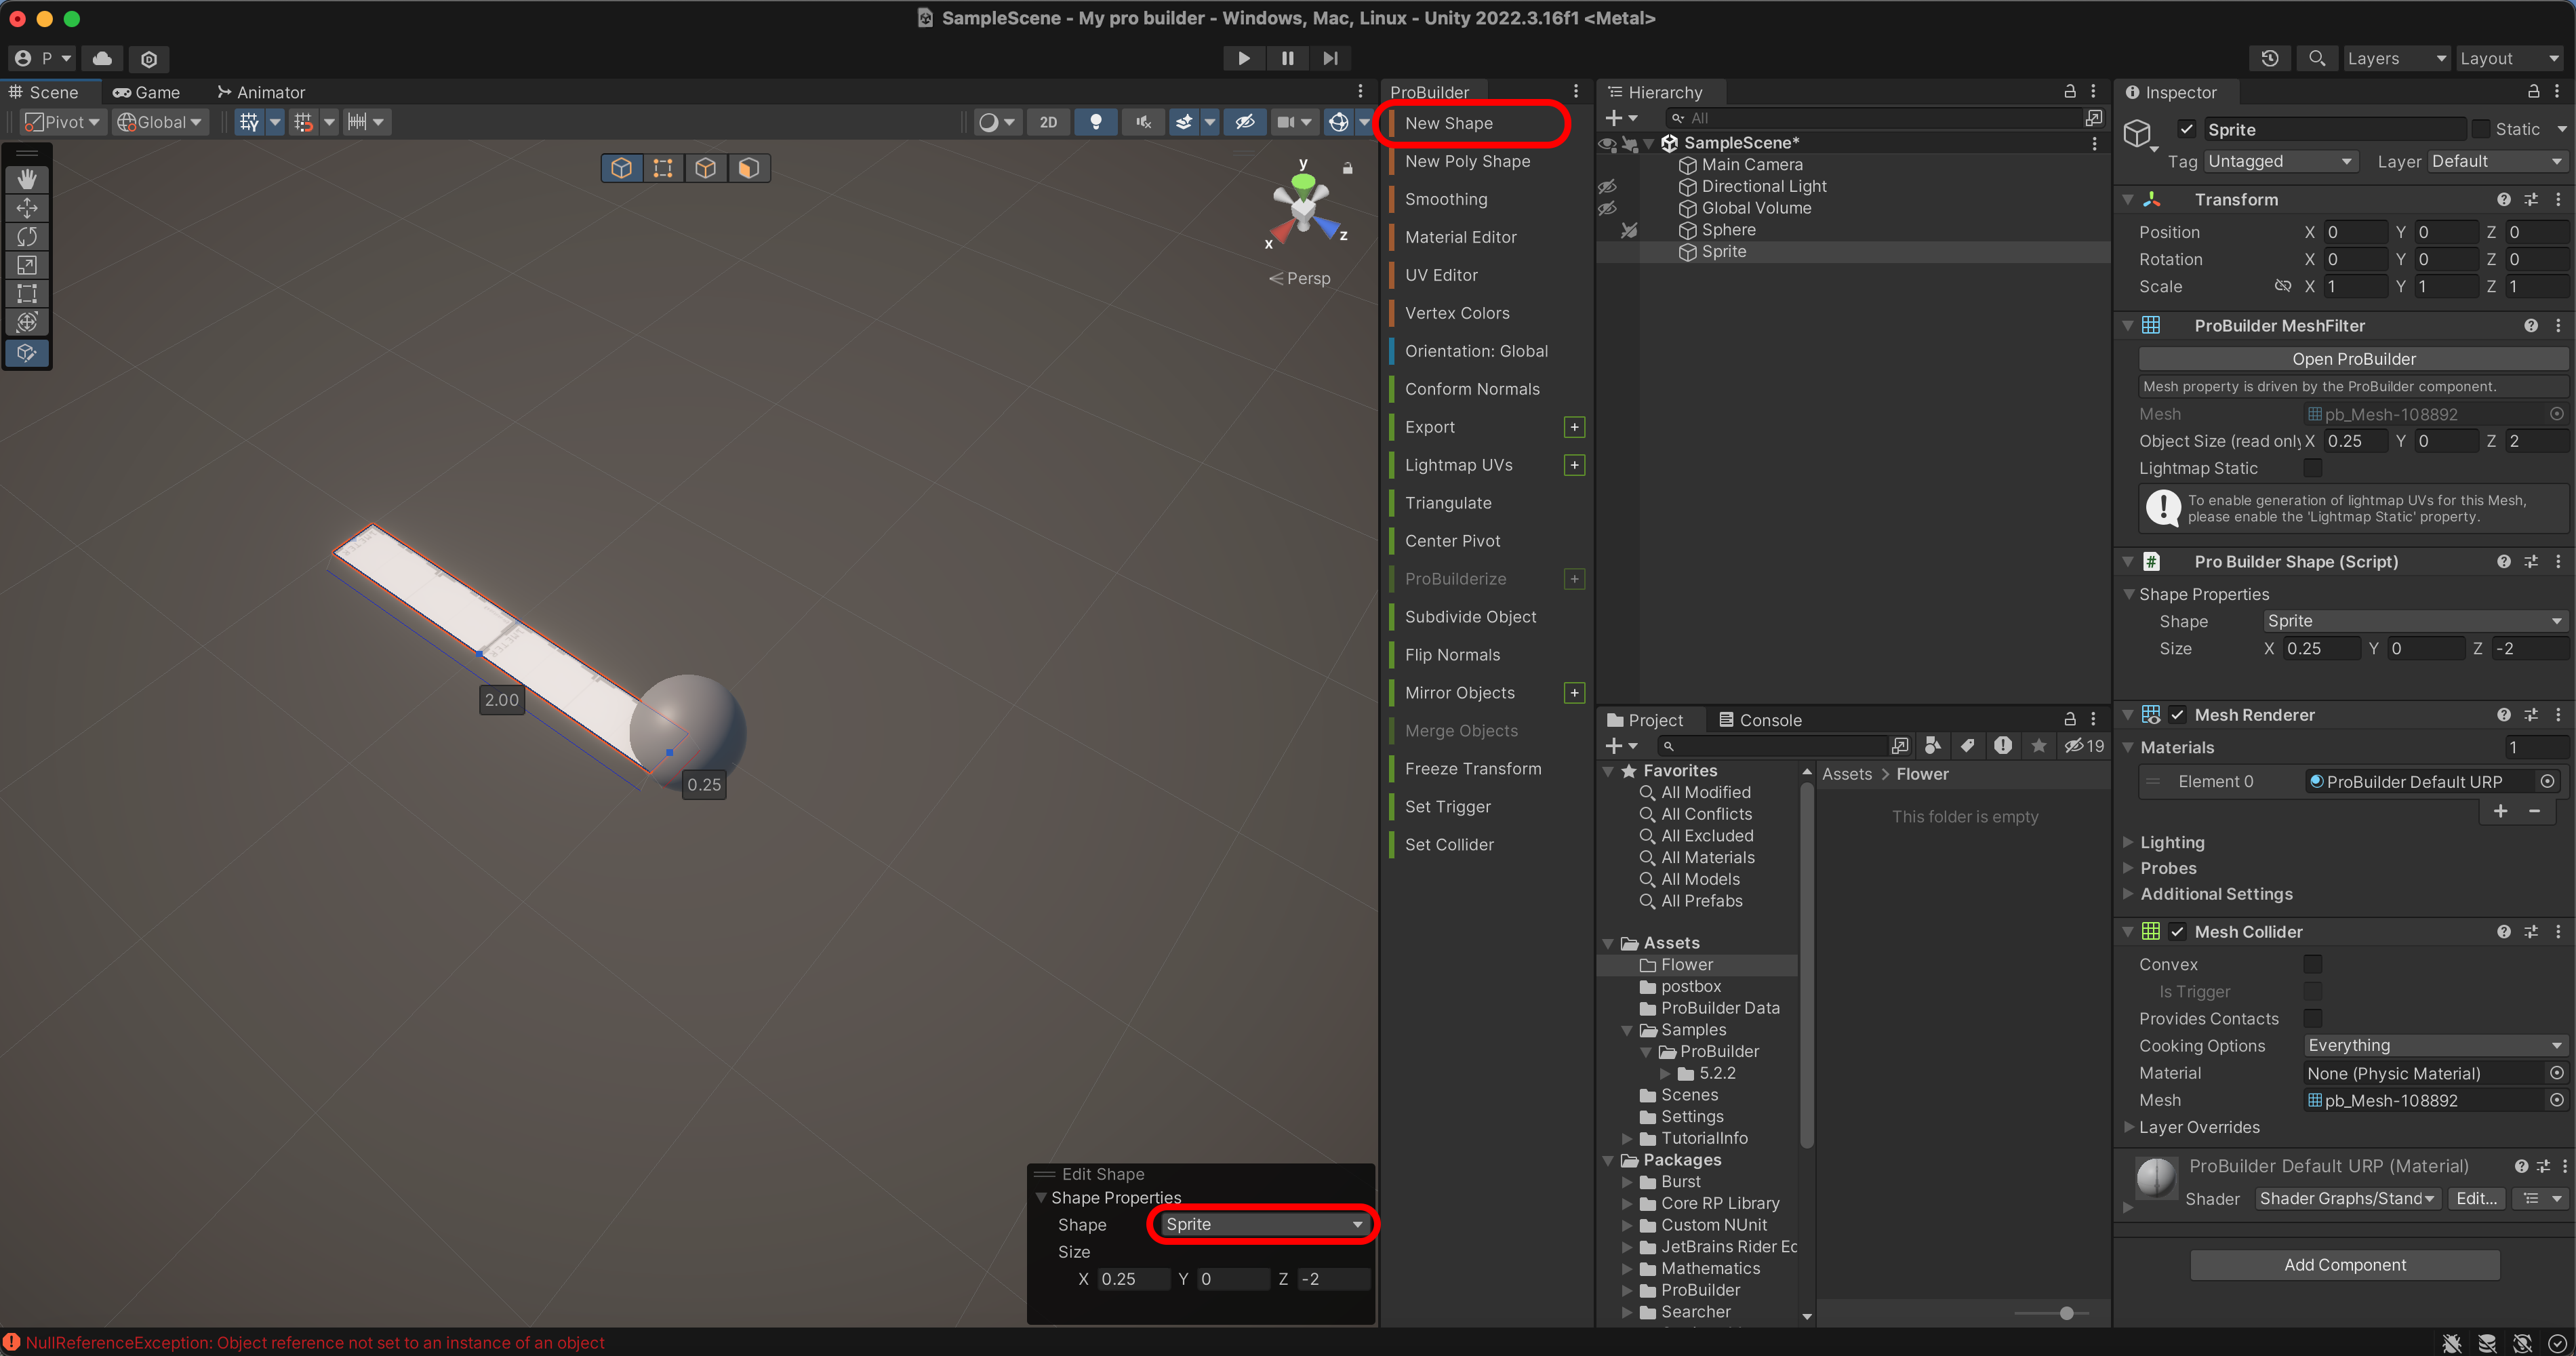Toggle scene lighting bulb icon
This screenshot has width=2576, height=1356.
(x=1095, y=122)
